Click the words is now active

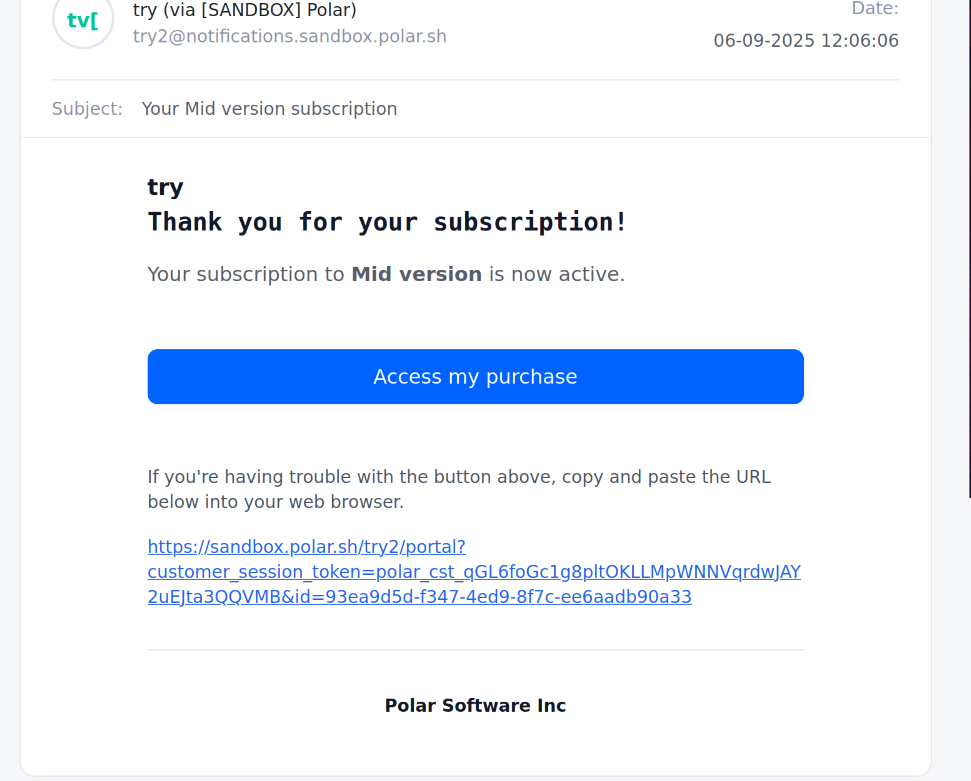click(x=556, y=274)
